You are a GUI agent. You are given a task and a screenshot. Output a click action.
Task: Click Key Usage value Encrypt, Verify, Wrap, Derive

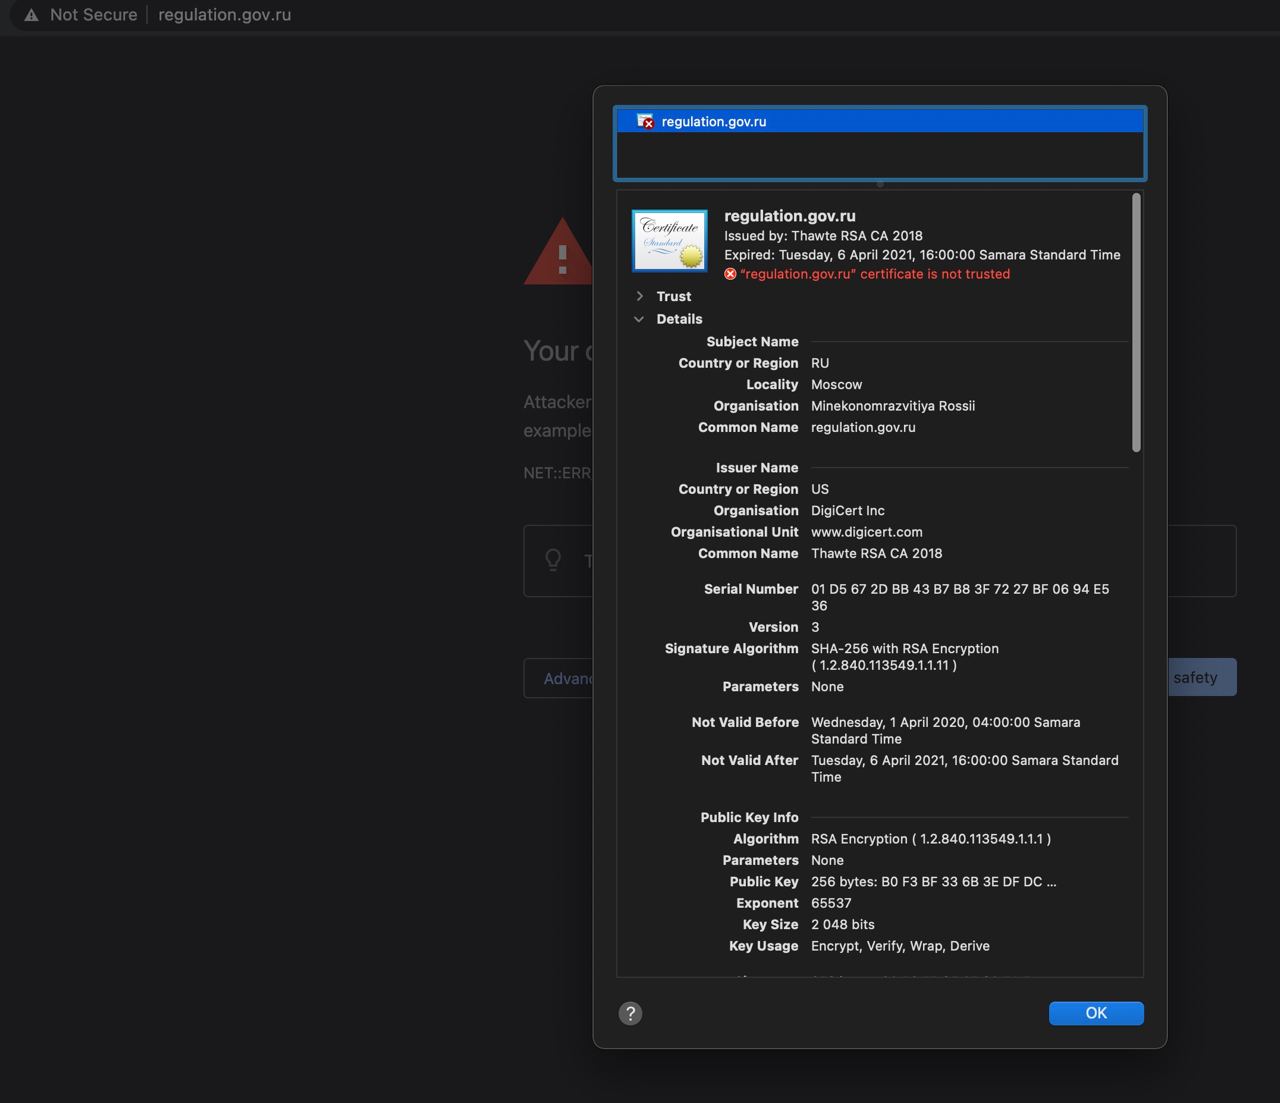[900, 946]
